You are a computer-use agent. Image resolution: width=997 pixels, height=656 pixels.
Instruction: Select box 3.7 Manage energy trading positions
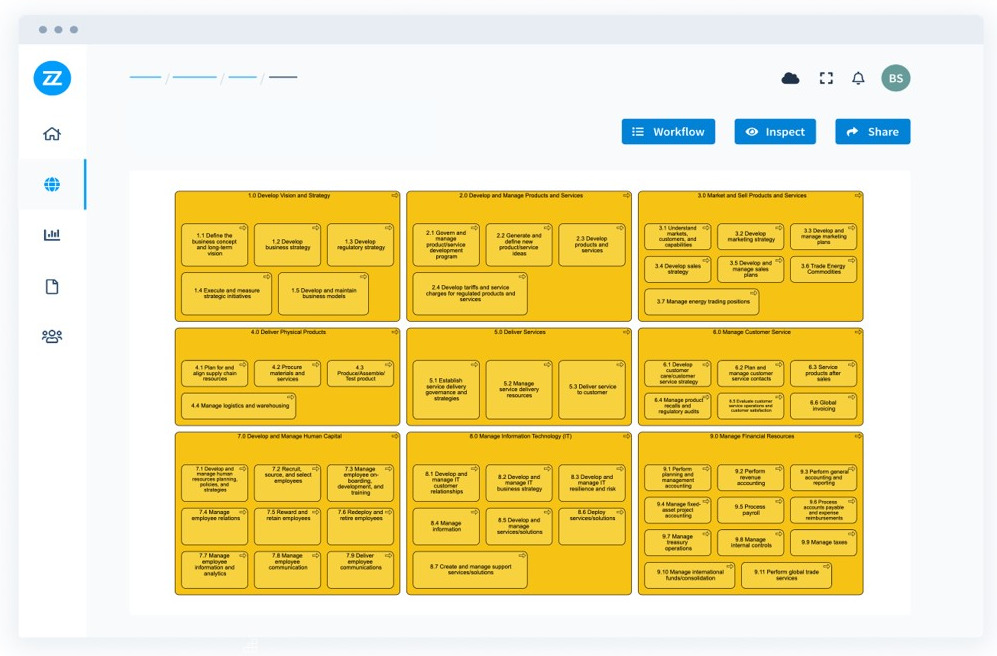[x=701, y=302]
